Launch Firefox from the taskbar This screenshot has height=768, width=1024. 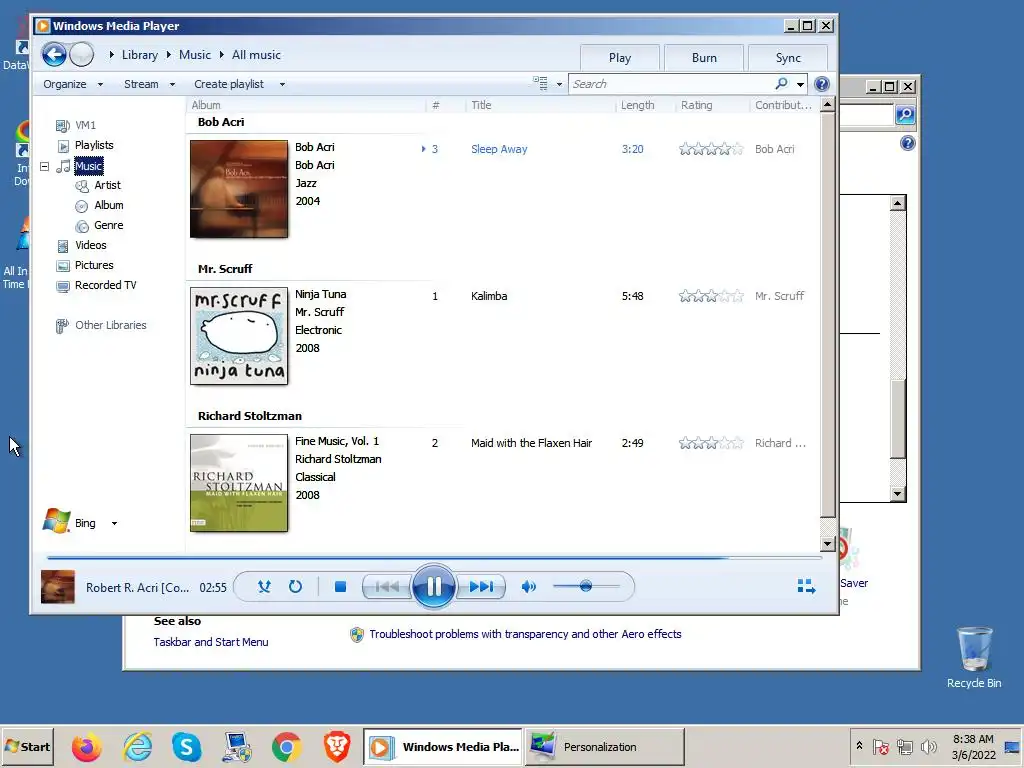pos(86,747)
